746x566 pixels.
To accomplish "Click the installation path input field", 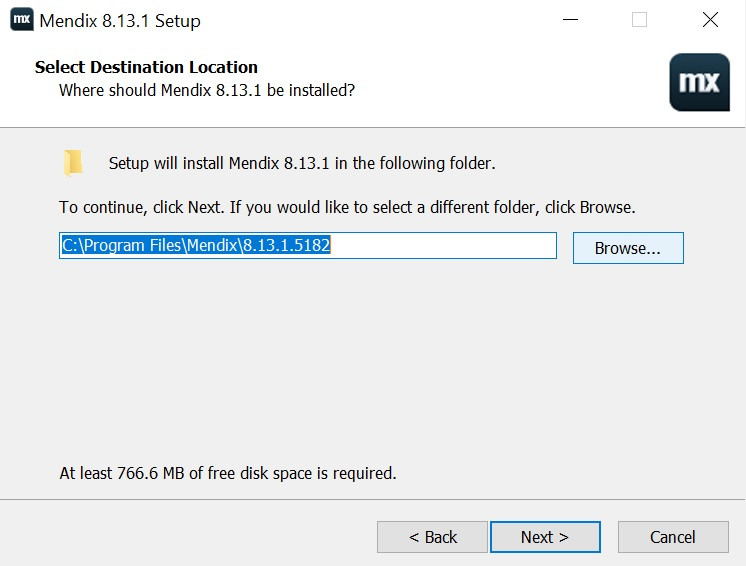I will 308,245.
